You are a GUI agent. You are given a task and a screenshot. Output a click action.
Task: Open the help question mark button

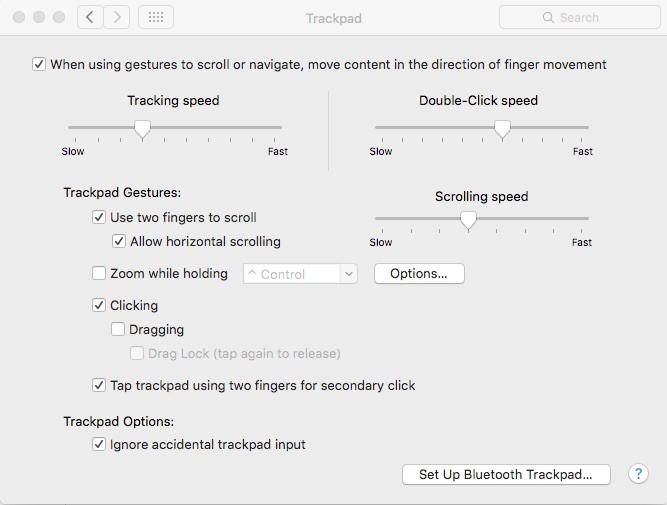pyautogui.click(x=638, y=474)
